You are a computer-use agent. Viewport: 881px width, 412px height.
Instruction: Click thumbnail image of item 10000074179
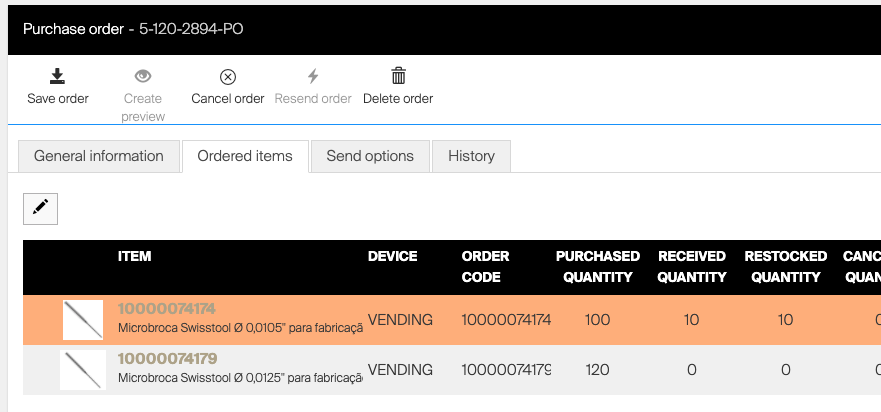coord(82,370)
